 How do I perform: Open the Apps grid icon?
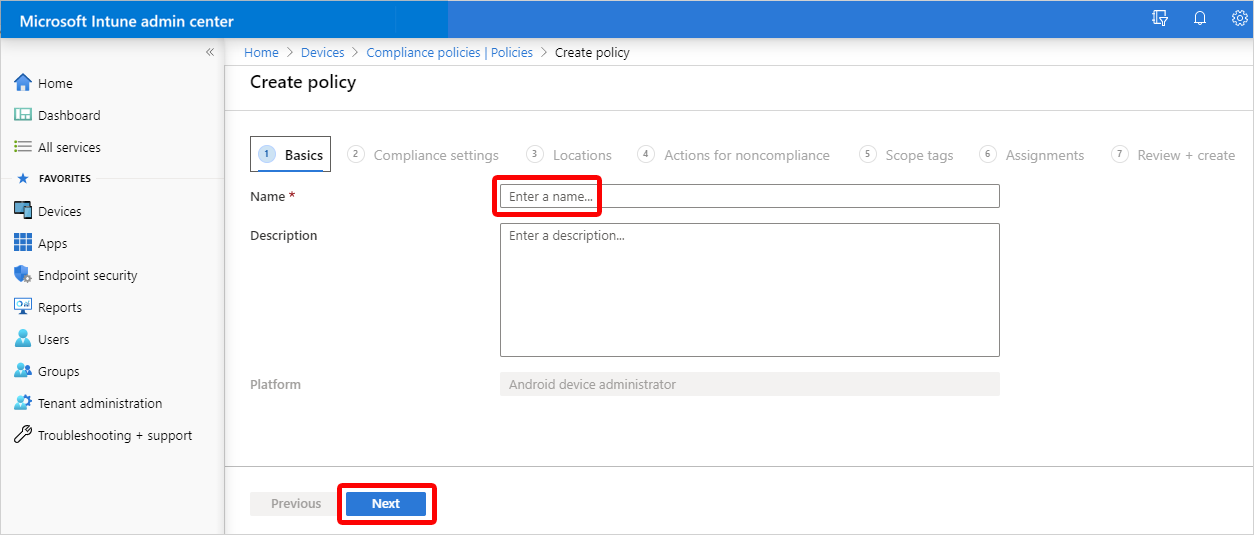[x=23, y=243]
